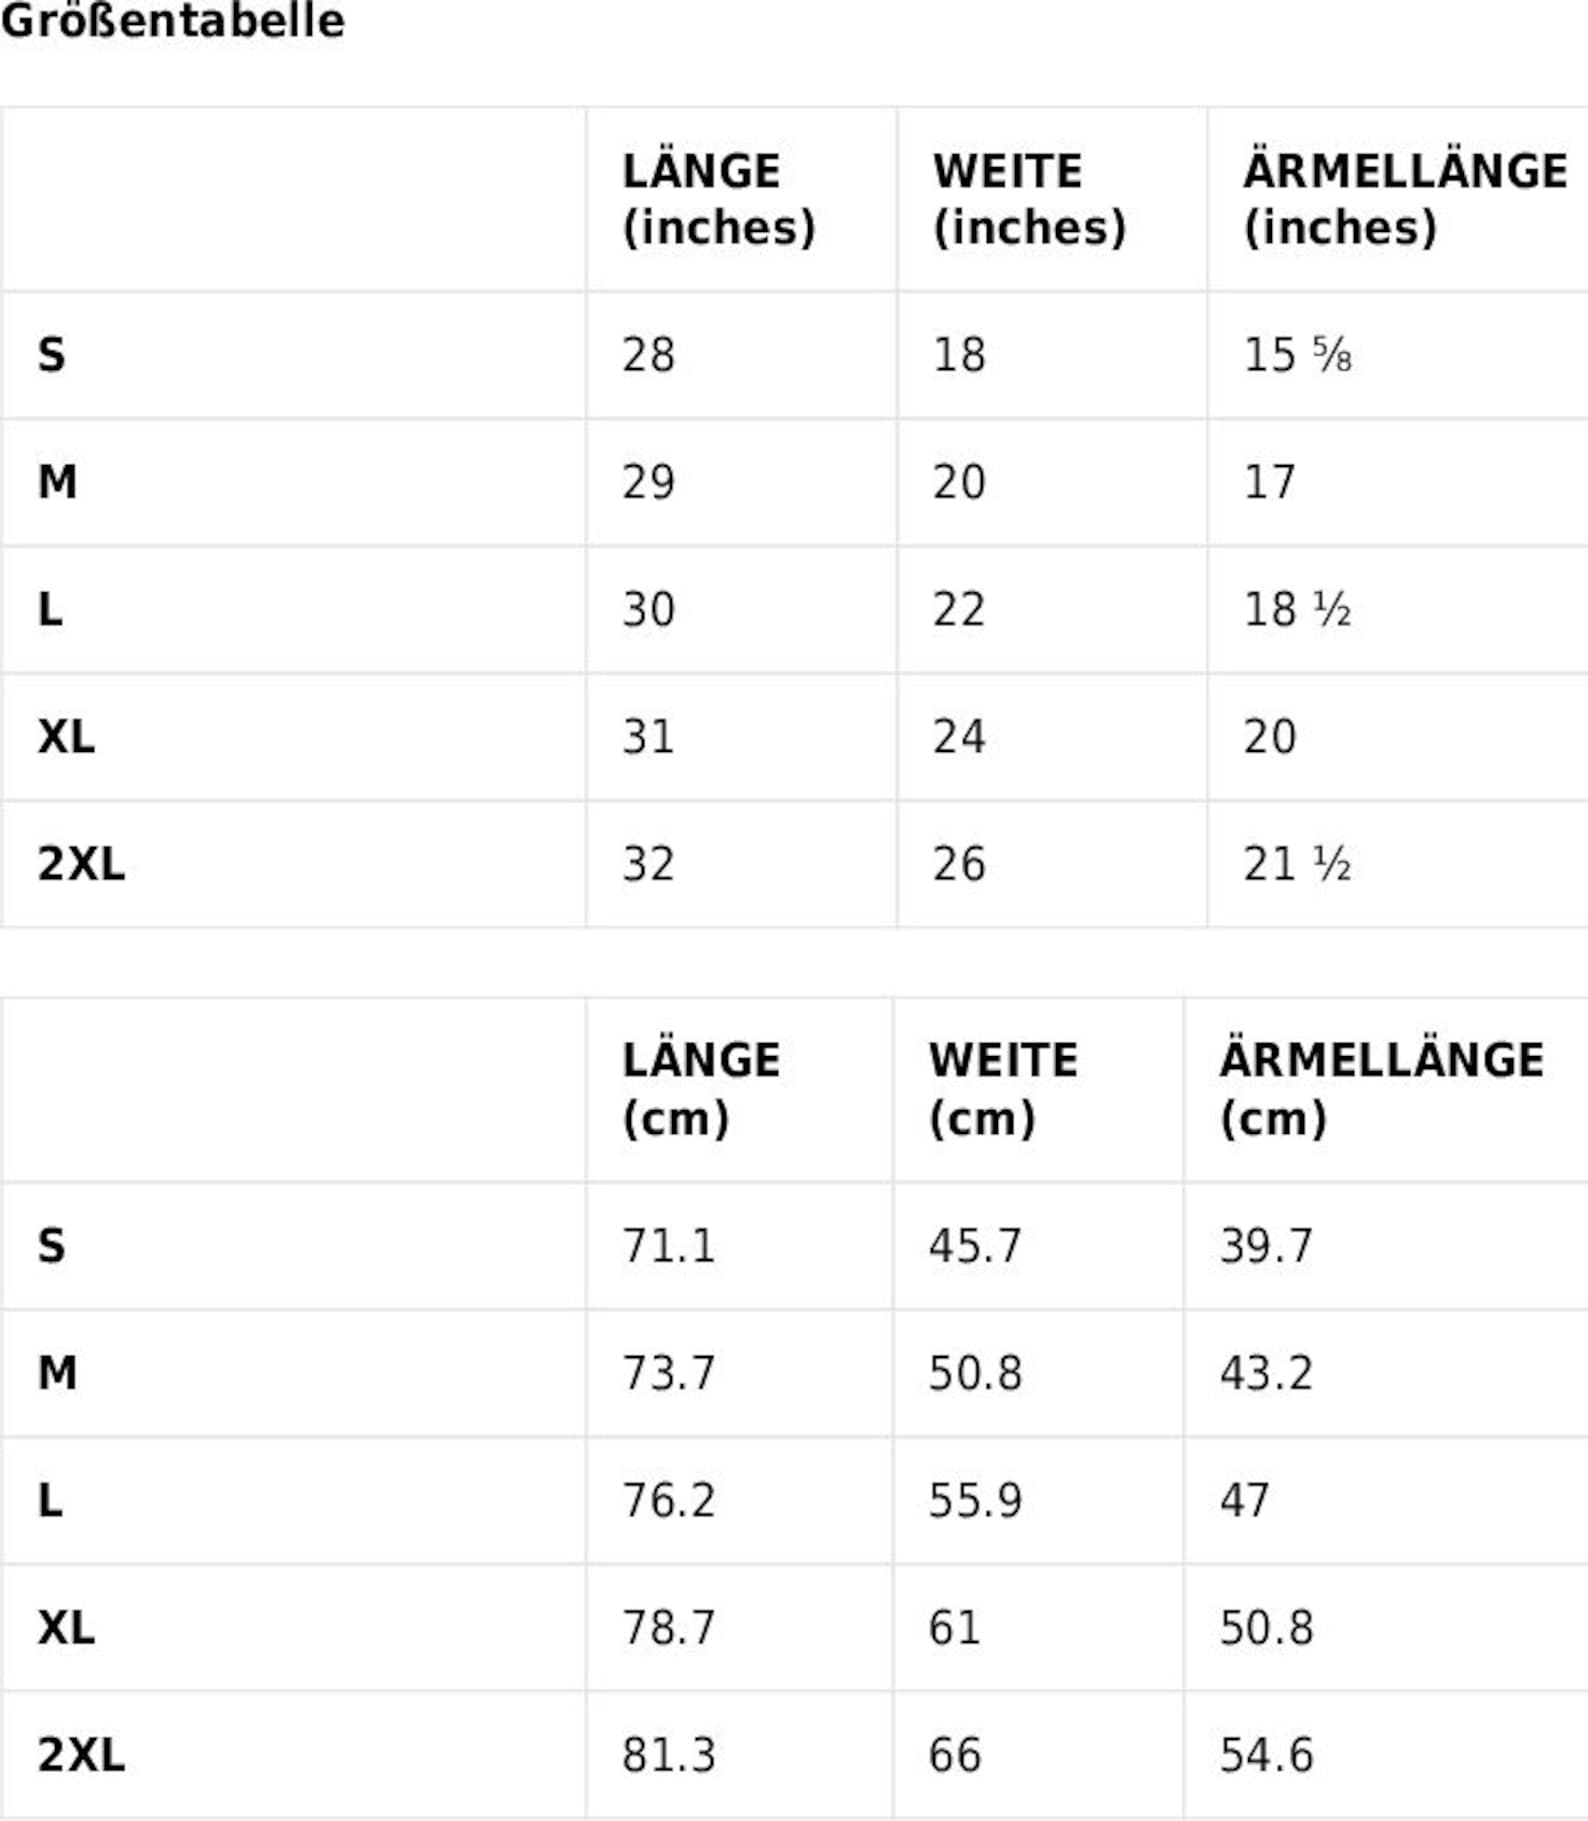Select the WEITE (cm) column header
Image resolution: width=1588 pixels, height=1821 pixels.
coord(1003,1089)
